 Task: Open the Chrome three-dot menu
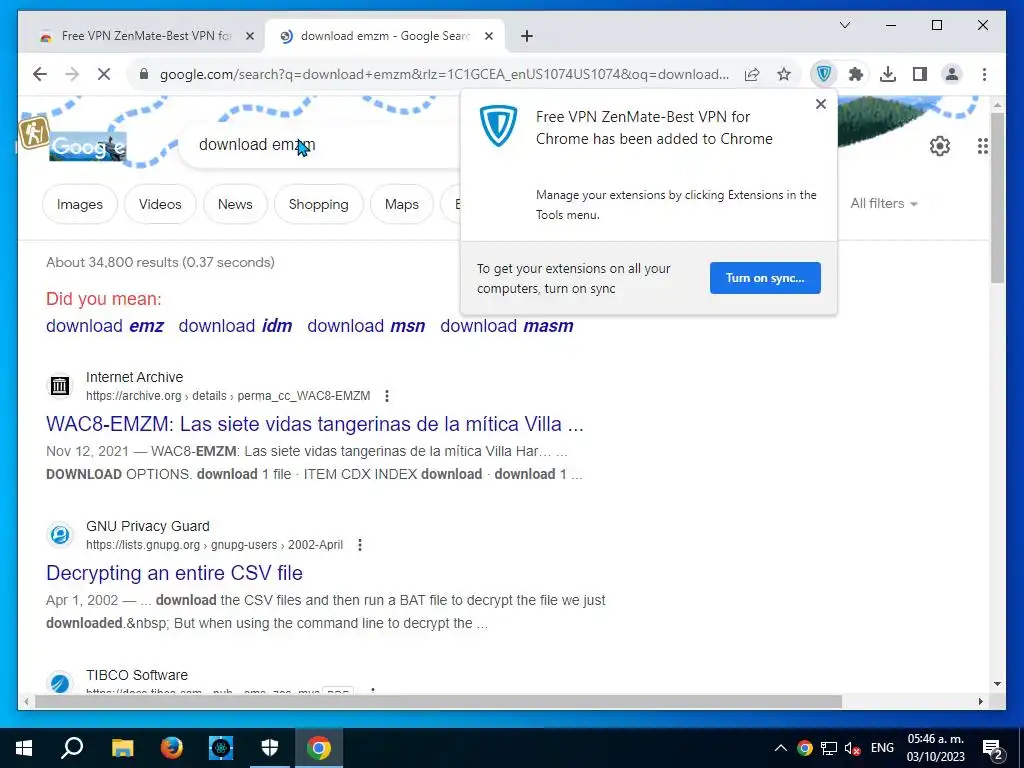(x=984, y=74)
